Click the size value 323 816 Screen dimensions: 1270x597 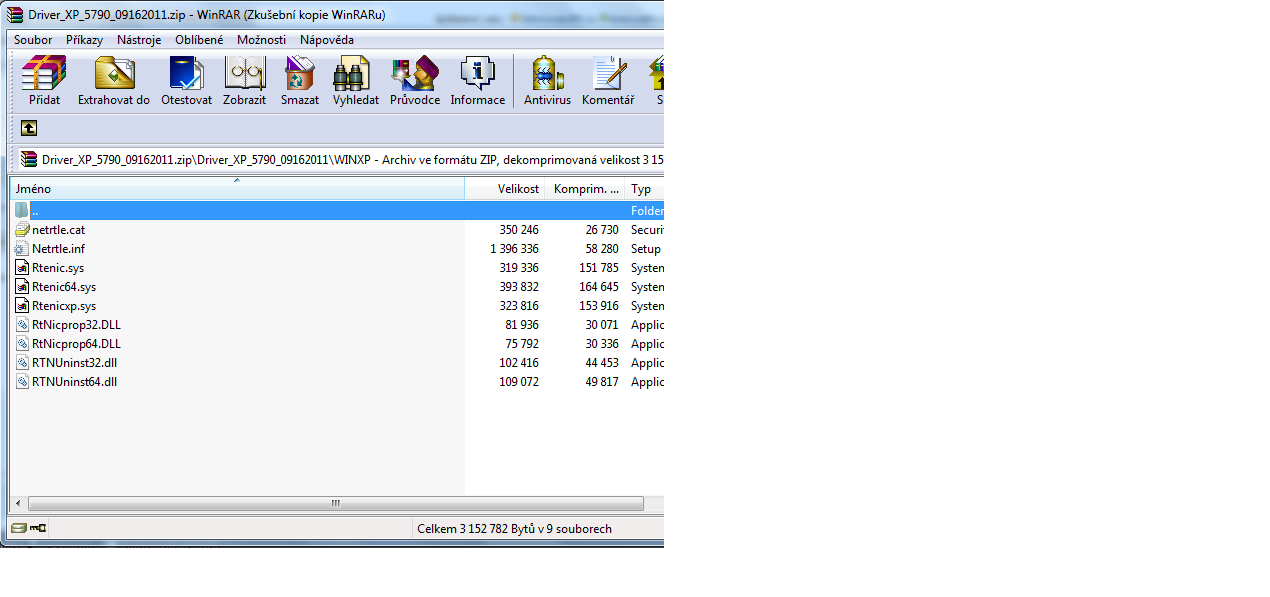(x=519, y=306)
